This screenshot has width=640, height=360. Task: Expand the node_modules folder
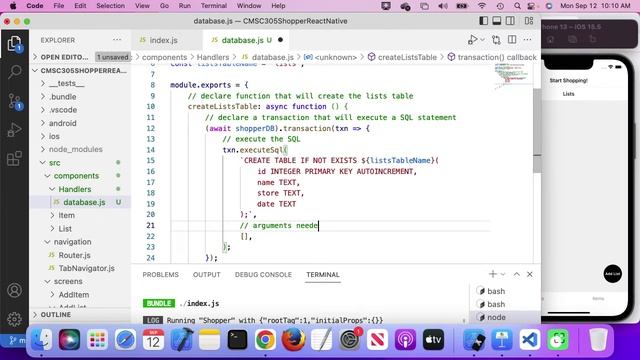75,149
